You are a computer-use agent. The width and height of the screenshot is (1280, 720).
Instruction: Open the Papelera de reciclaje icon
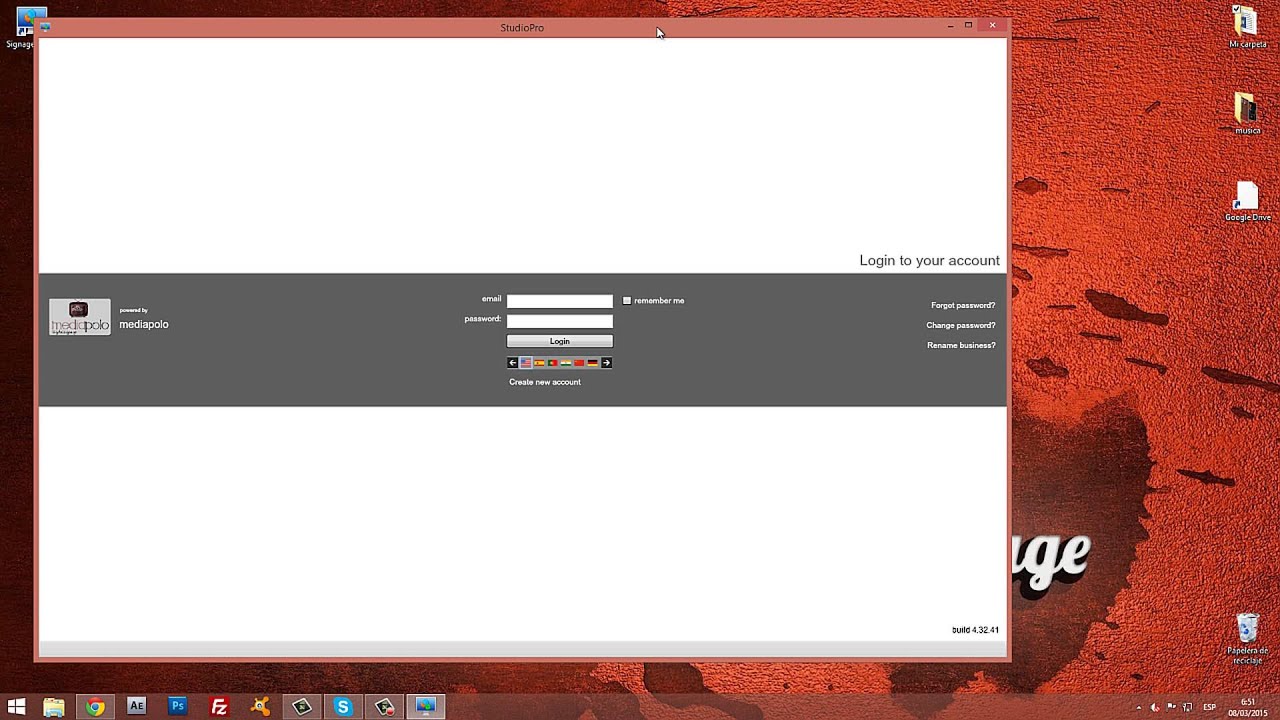1247,638
